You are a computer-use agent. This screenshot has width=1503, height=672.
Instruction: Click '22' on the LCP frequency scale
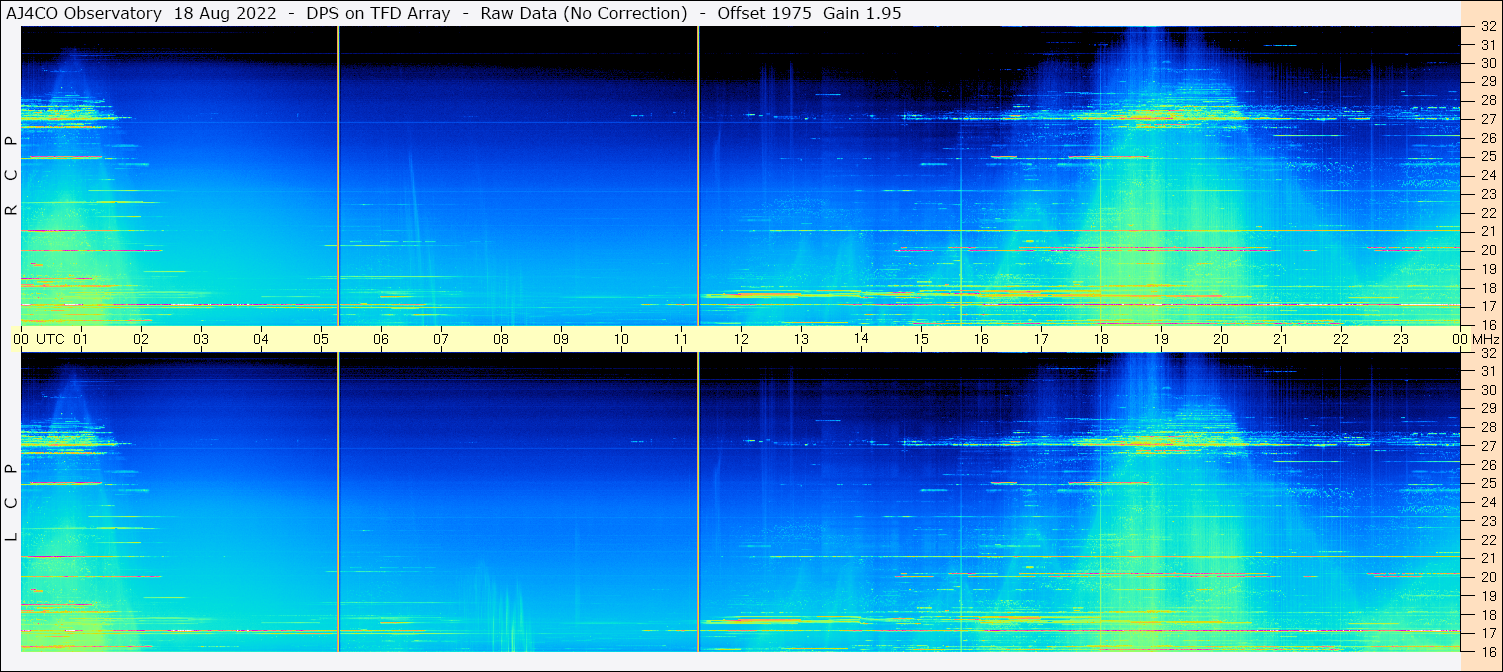click(1487, 539)
